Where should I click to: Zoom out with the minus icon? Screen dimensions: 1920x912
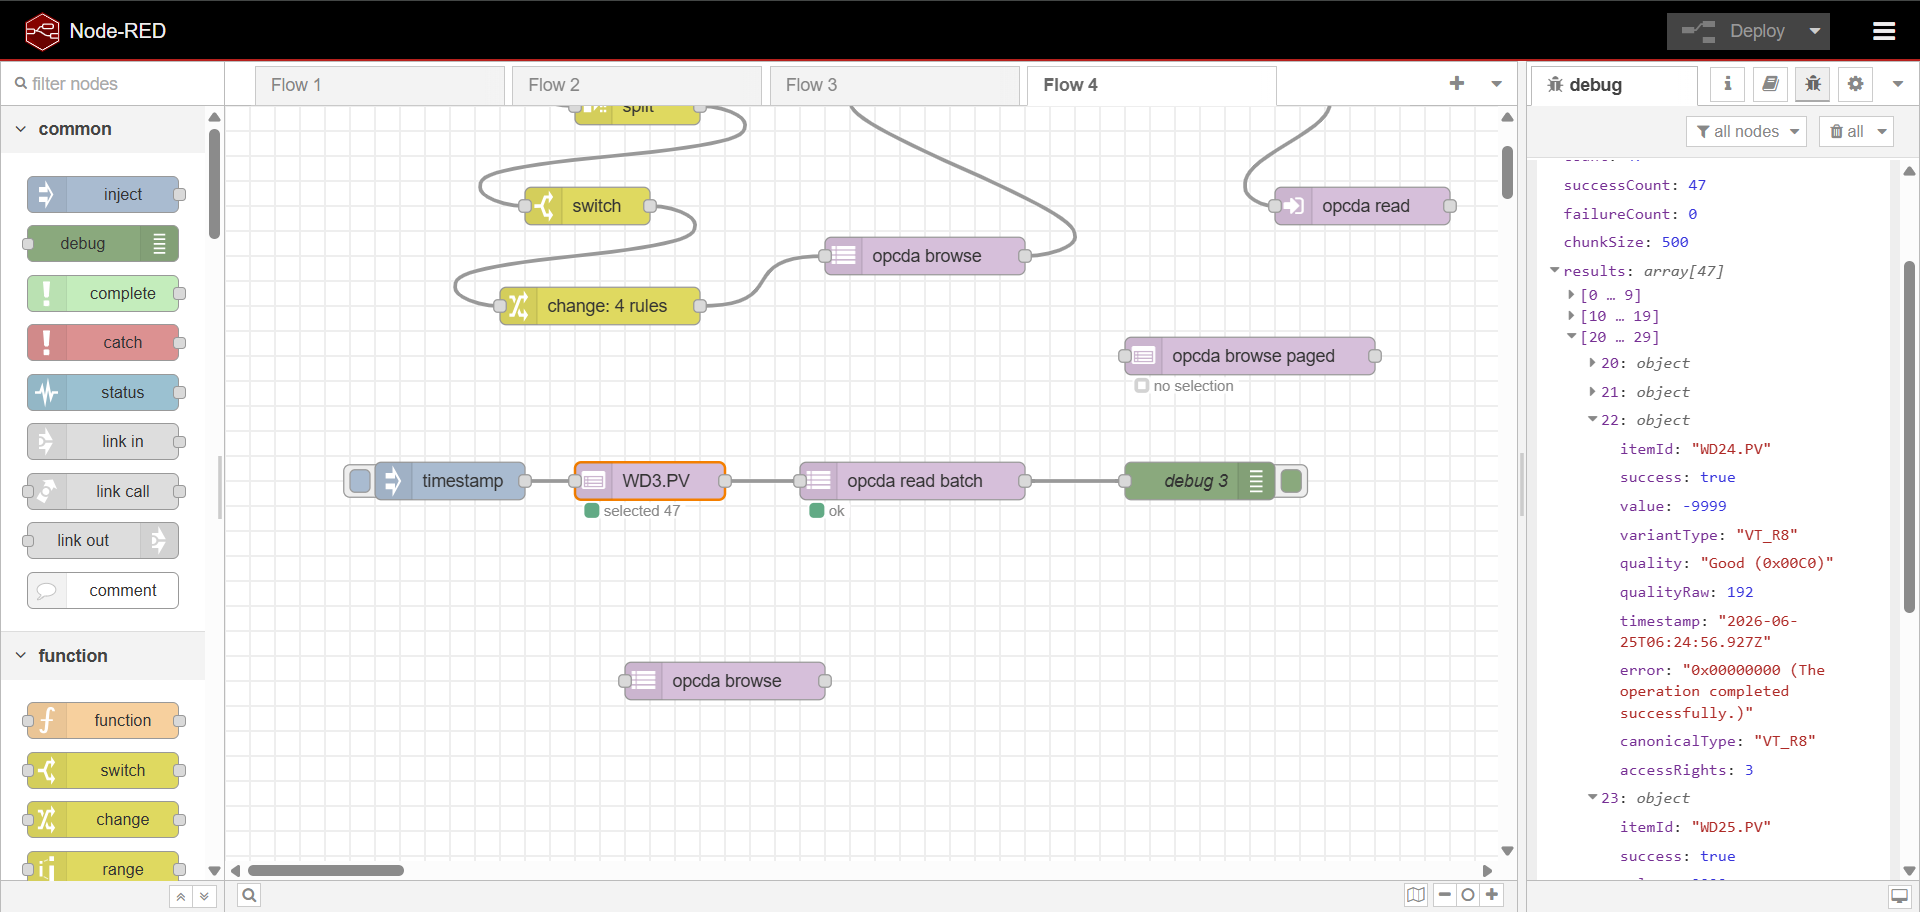point(1445,895)
